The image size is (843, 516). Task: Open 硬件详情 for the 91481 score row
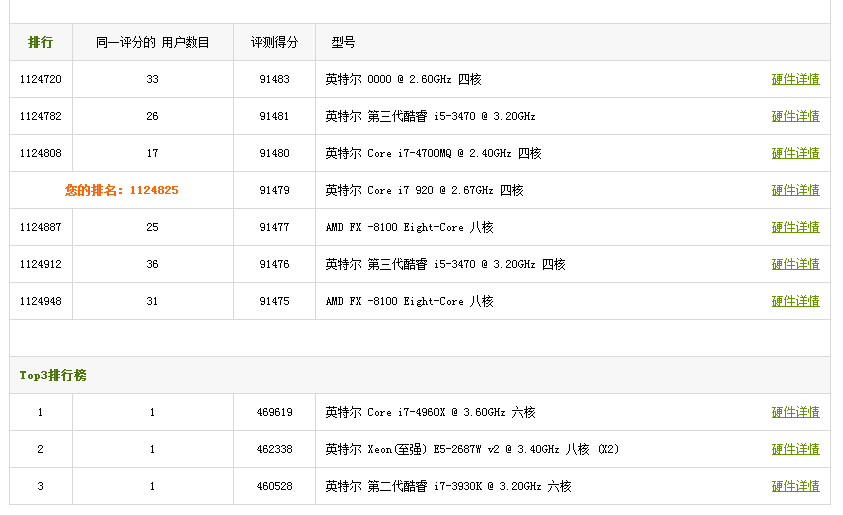[795, 116]
